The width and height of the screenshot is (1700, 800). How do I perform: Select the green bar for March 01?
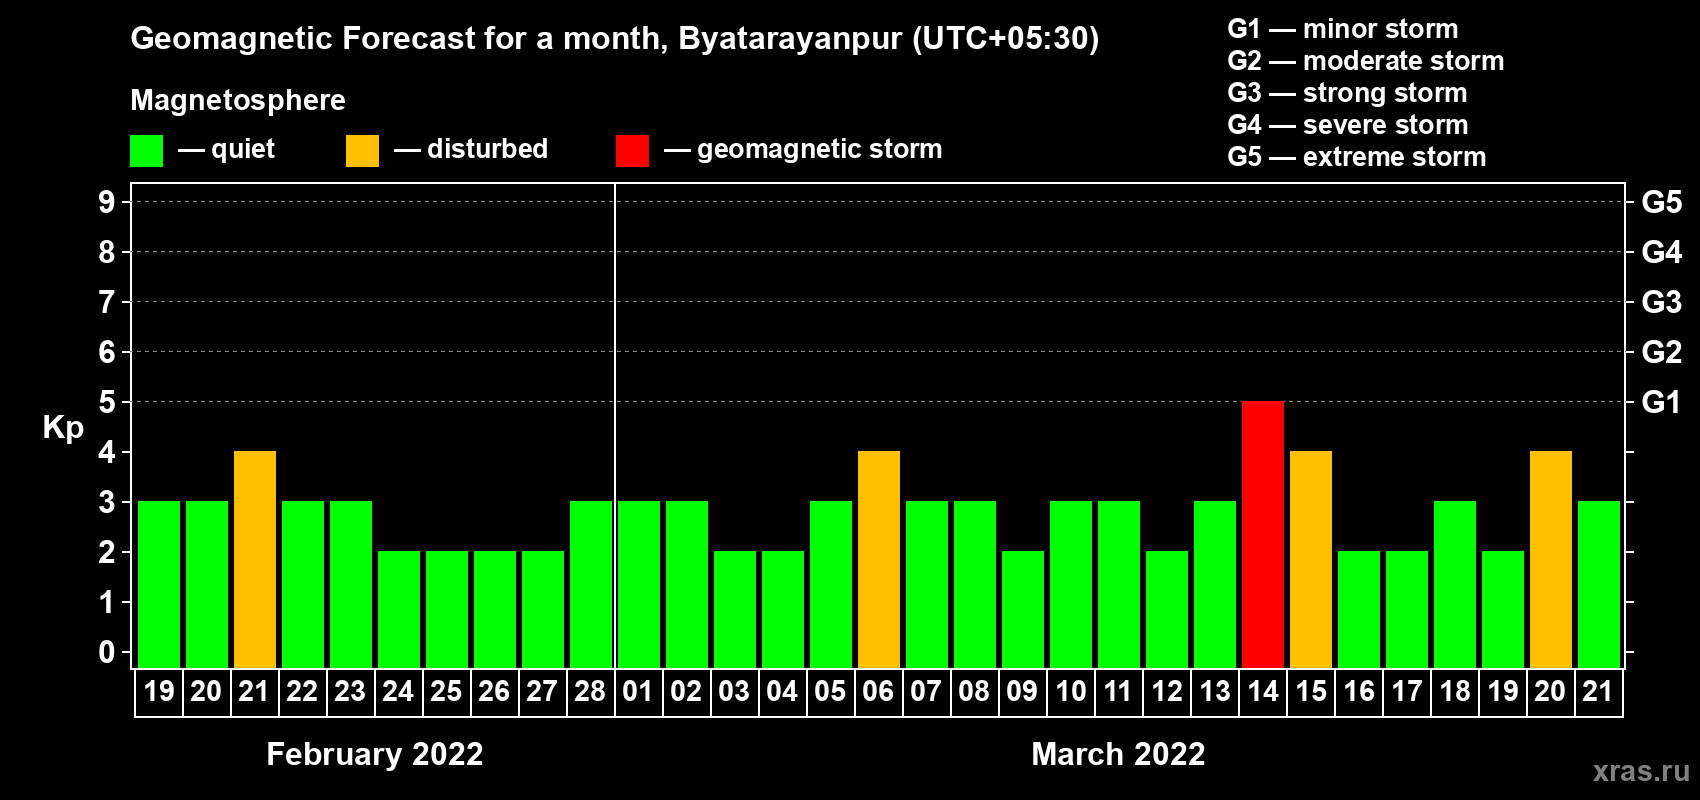(x=639, y=584)
